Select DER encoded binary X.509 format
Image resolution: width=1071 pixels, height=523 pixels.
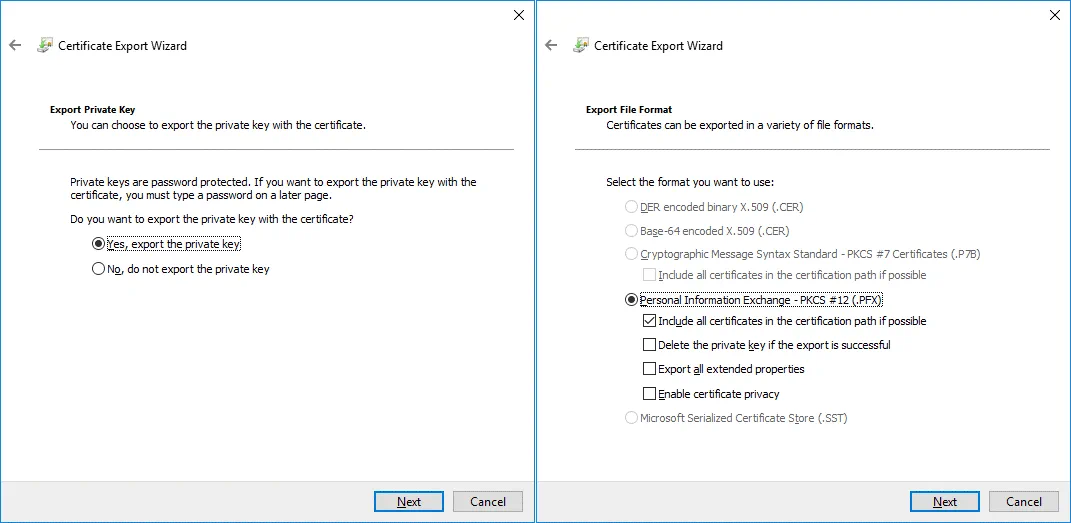click(631, 207)
